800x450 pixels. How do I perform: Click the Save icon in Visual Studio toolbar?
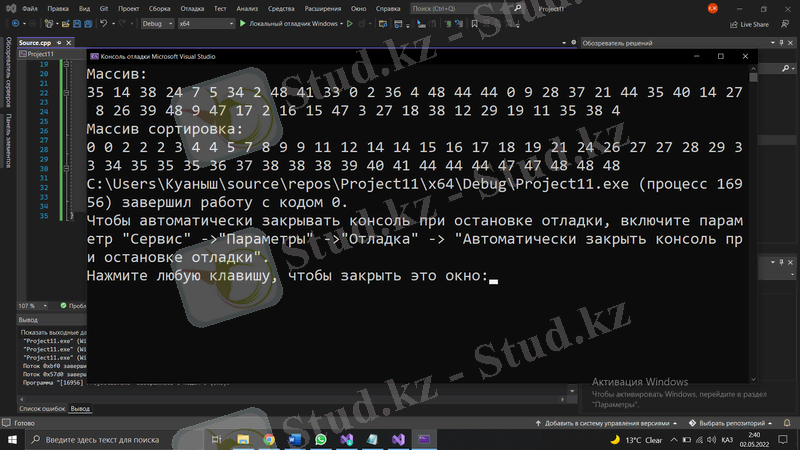77,23
